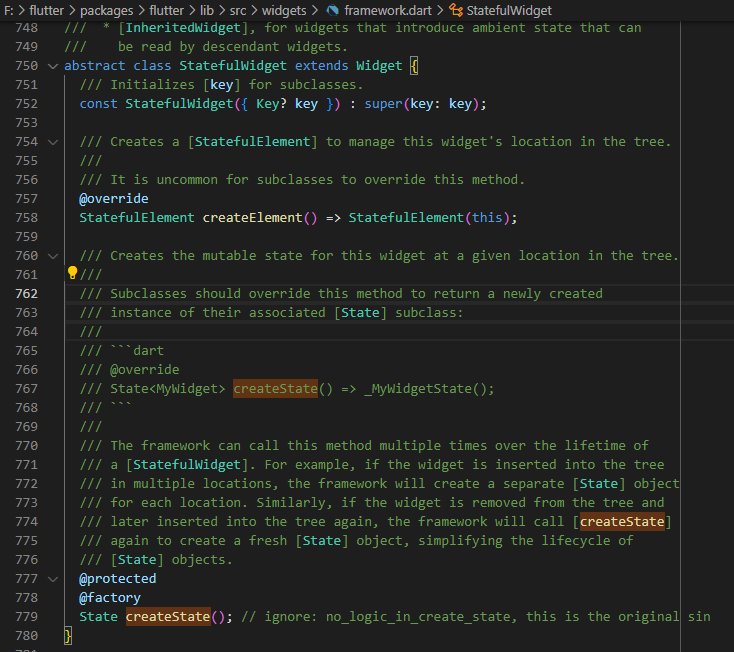This screenshot has width=734, height=652.
Task: Click the @override annotation on line 757
Action: [114, 199]
